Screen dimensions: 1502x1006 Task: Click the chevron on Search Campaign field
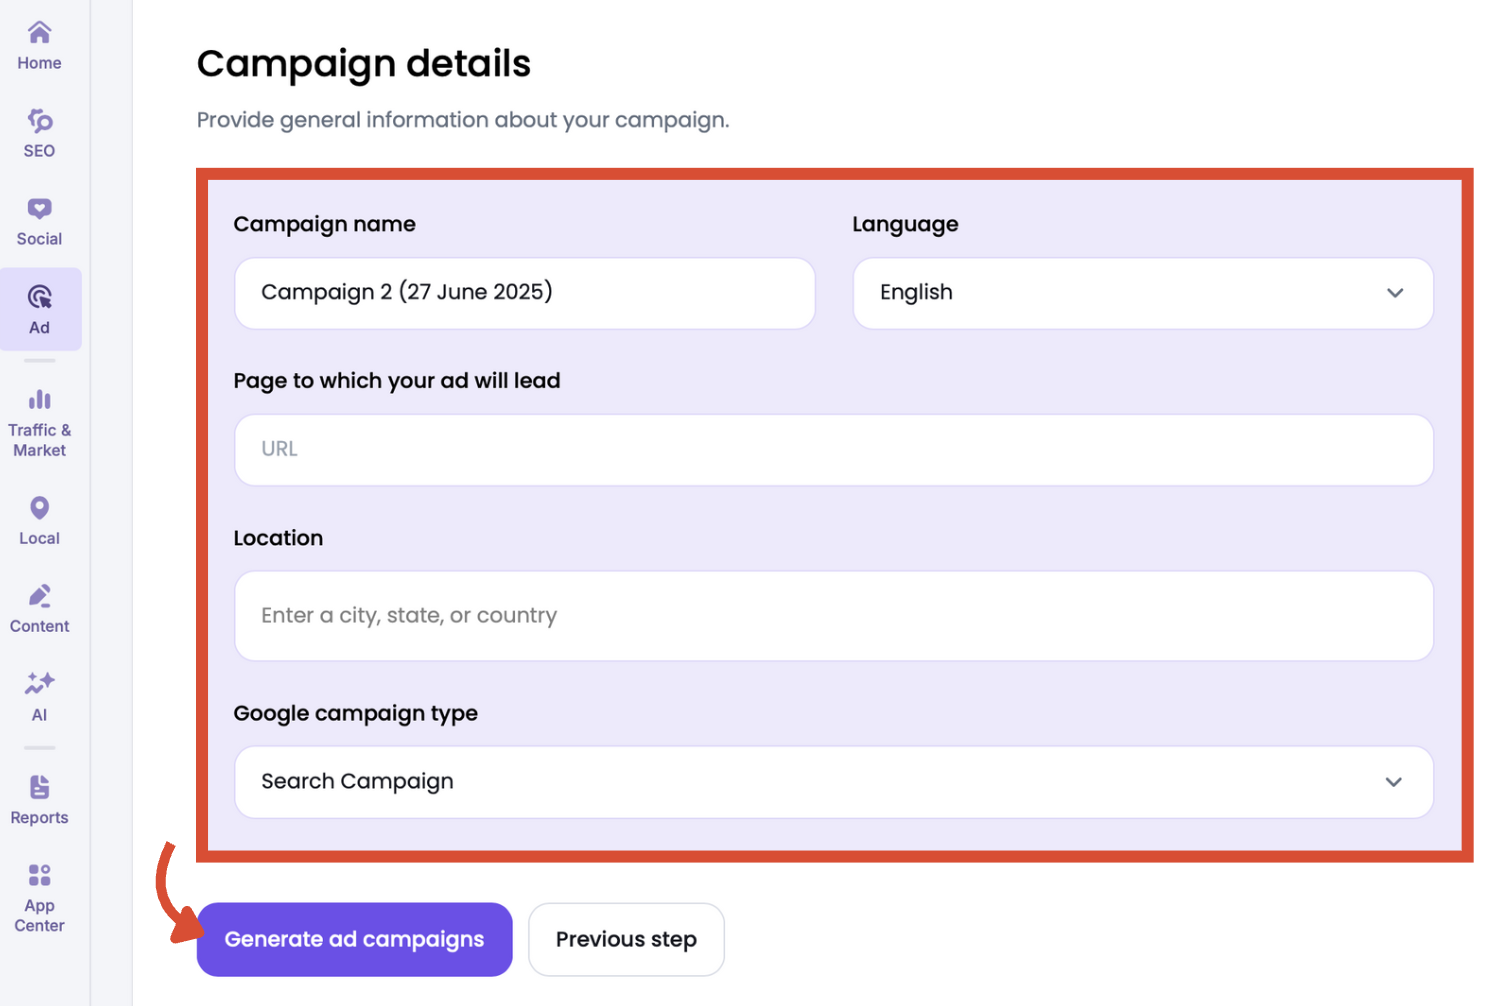click(x=1394, y=782)
